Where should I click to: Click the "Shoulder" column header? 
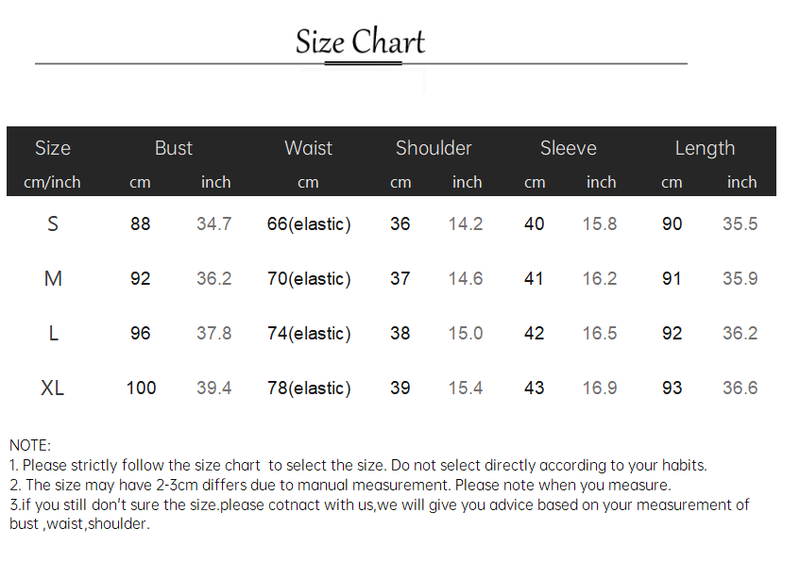coord(433,148)
